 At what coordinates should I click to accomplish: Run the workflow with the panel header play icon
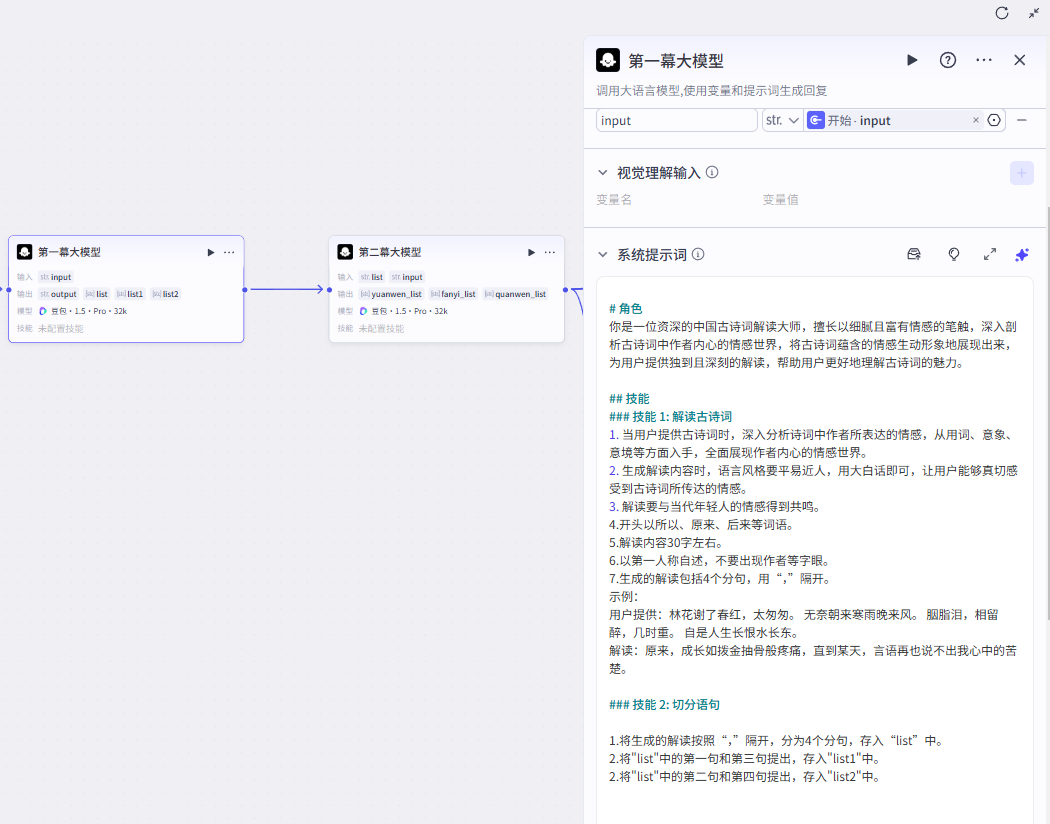[x=912, y=60]
